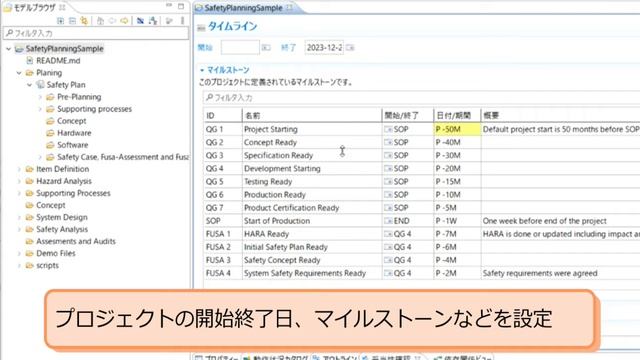
Task: Click reference icon beside SOP in QG 1 row
Action: (x=388, y=129)
